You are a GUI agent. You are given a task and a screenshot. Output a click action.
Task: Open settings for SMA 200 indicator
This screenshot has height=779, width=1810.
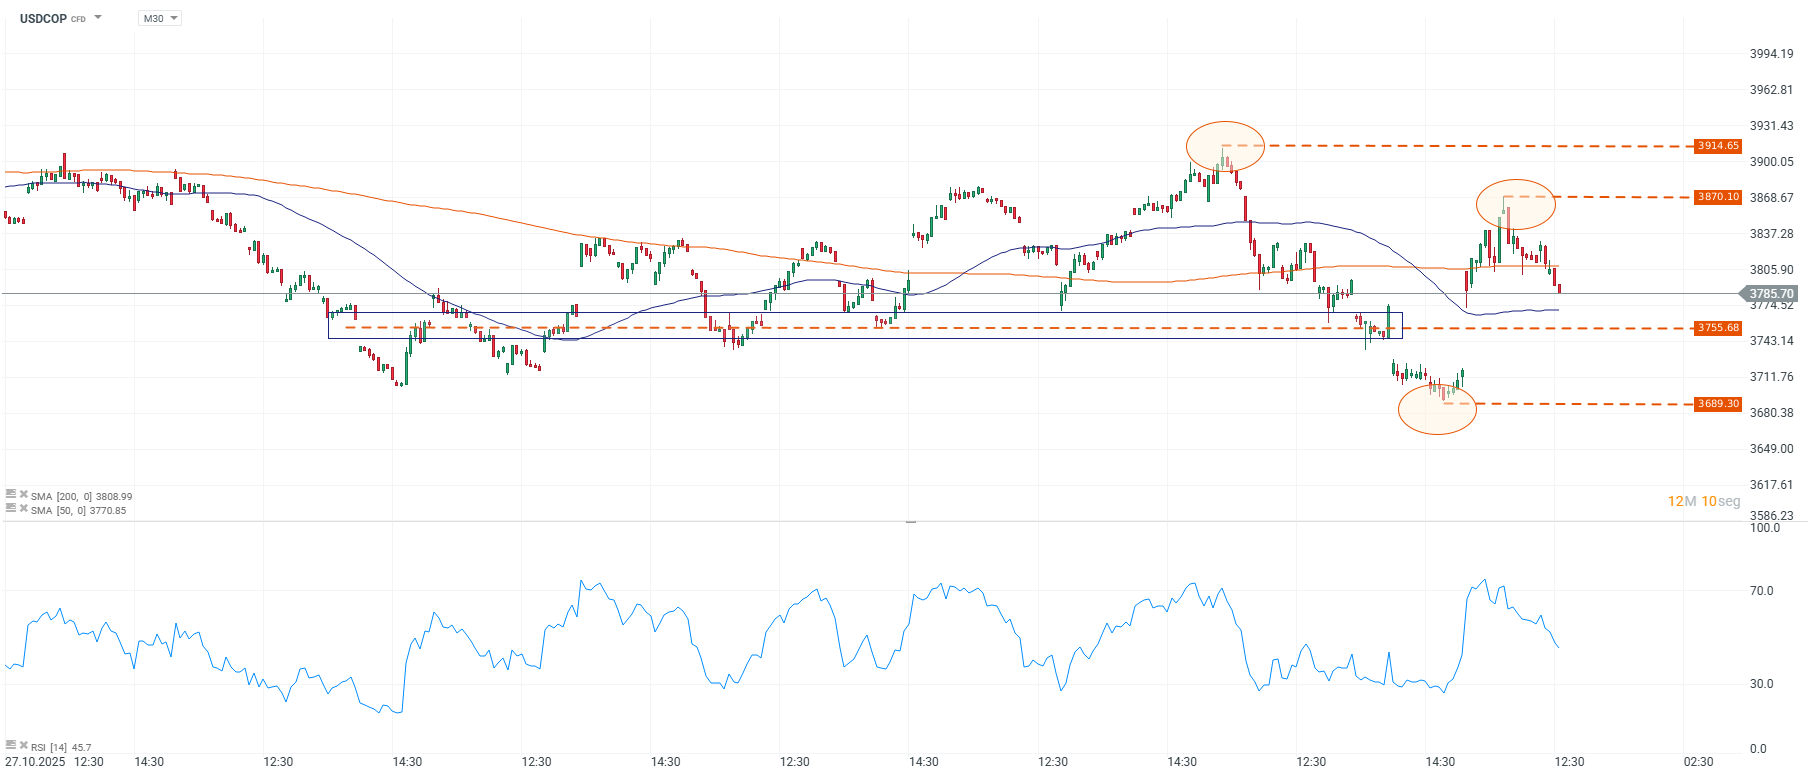click(10, 495)
